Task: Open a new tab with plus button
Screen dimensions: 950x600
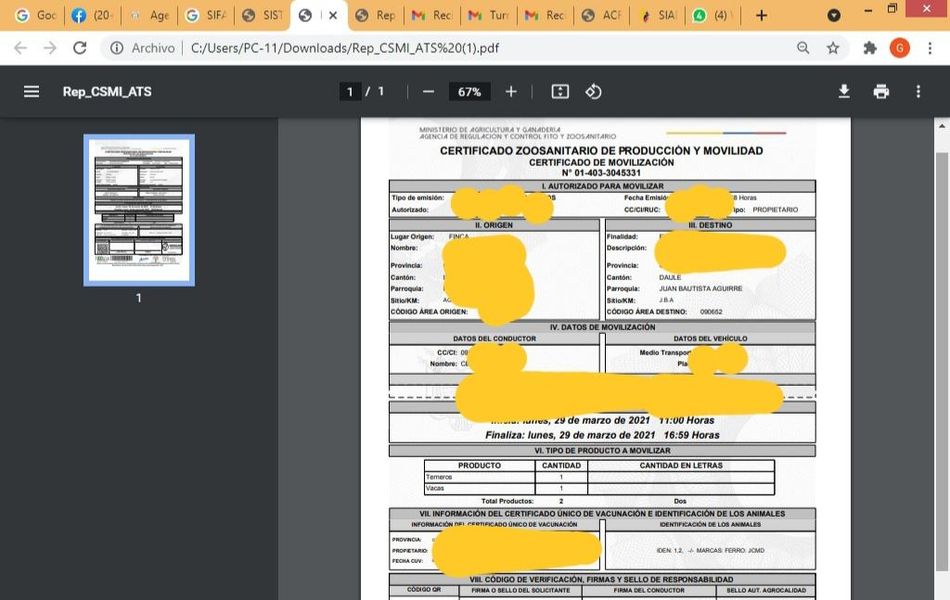Action: (762, 15)
